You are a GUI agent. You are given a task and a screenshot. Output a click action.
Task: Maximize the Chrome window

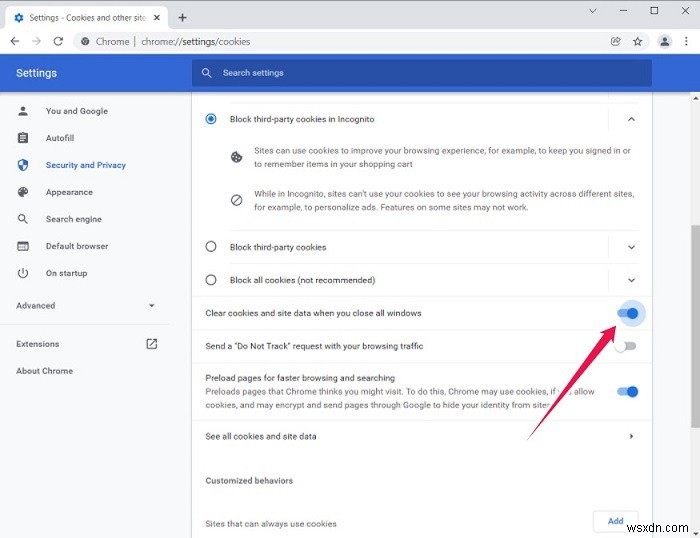click(654, 11)
